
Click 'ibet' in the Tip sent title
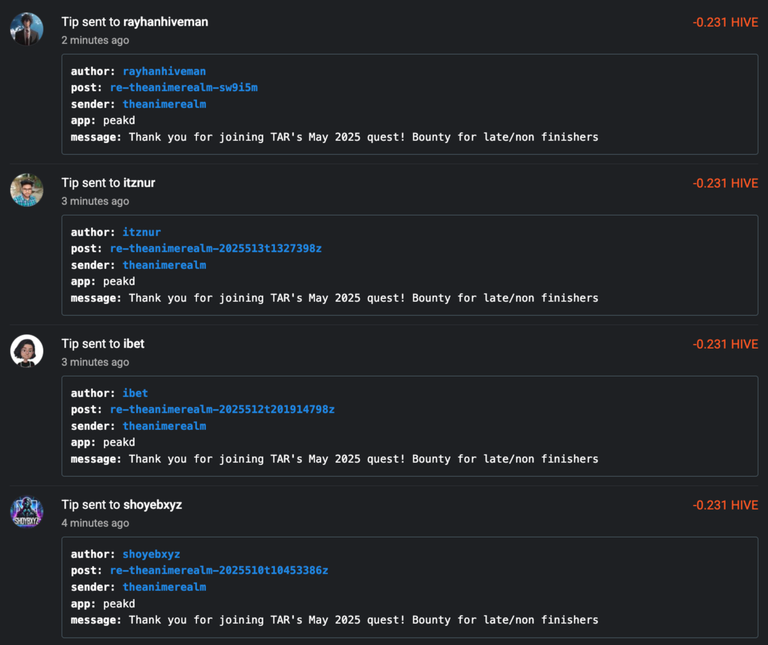pyautogui.click(x=134, y=344)
